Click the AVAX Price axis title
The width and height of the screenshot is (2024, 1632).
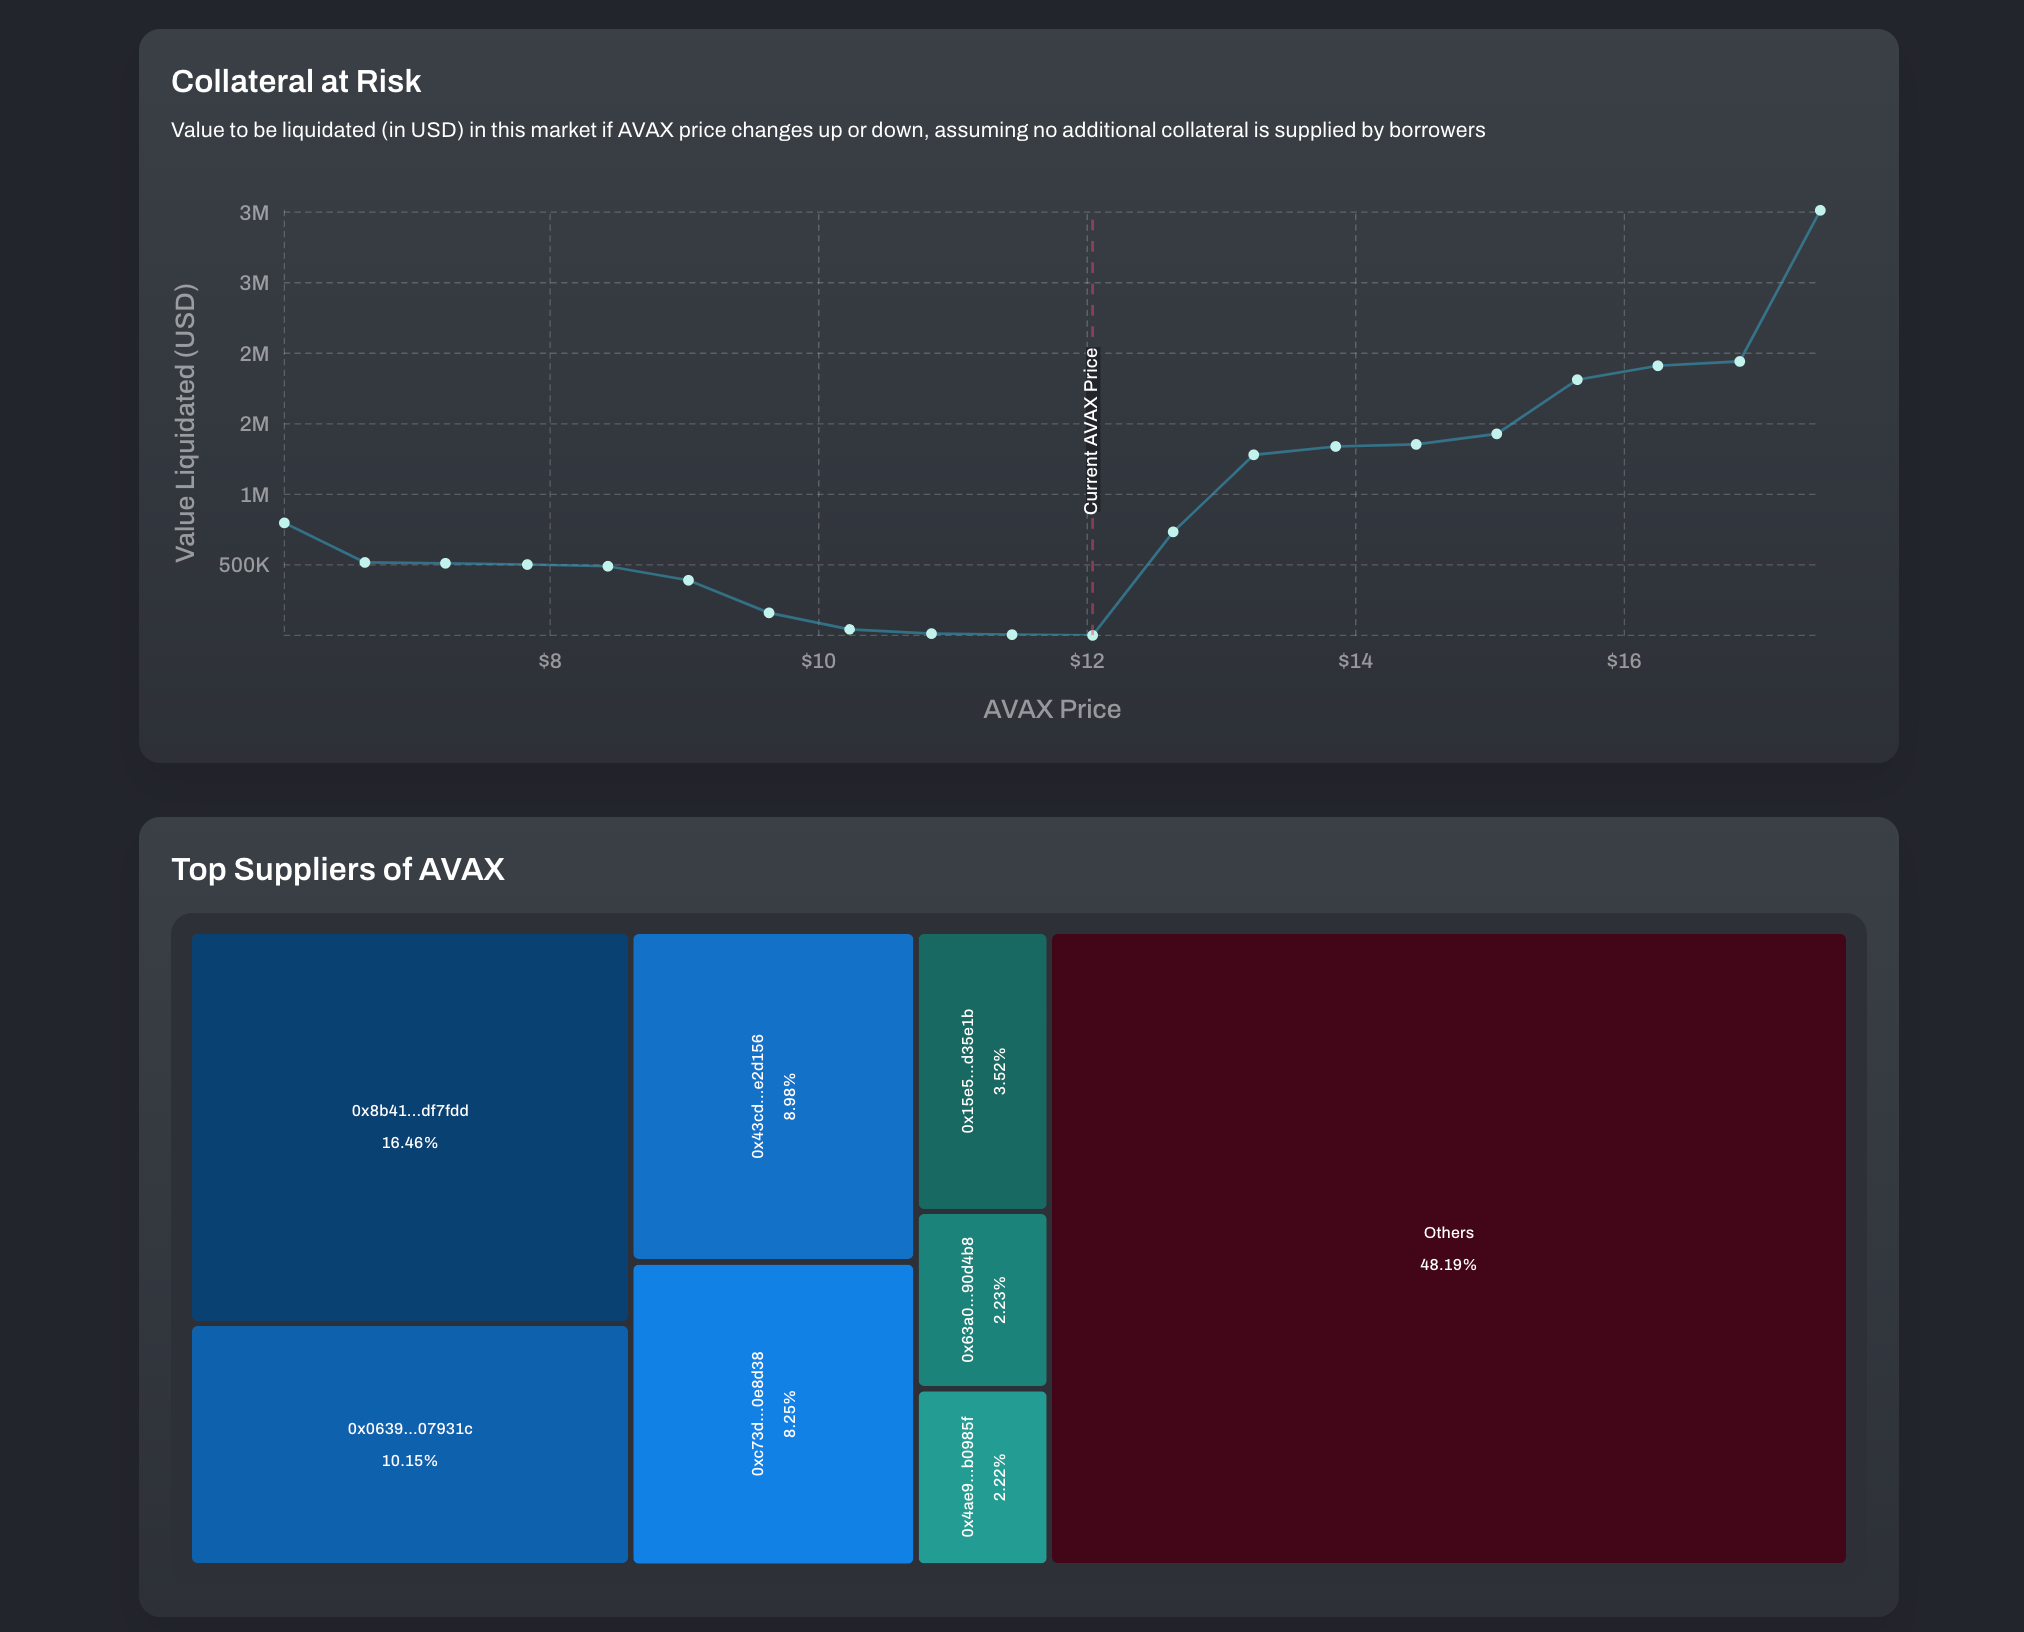point(1051,709)
